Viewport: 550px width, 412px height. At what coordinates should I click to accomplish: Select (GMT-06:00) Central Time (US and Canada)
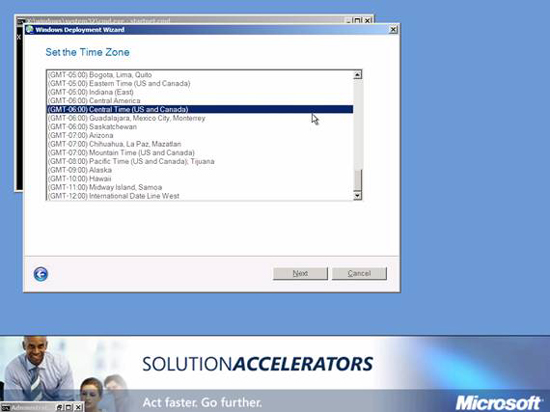(200, 109)
